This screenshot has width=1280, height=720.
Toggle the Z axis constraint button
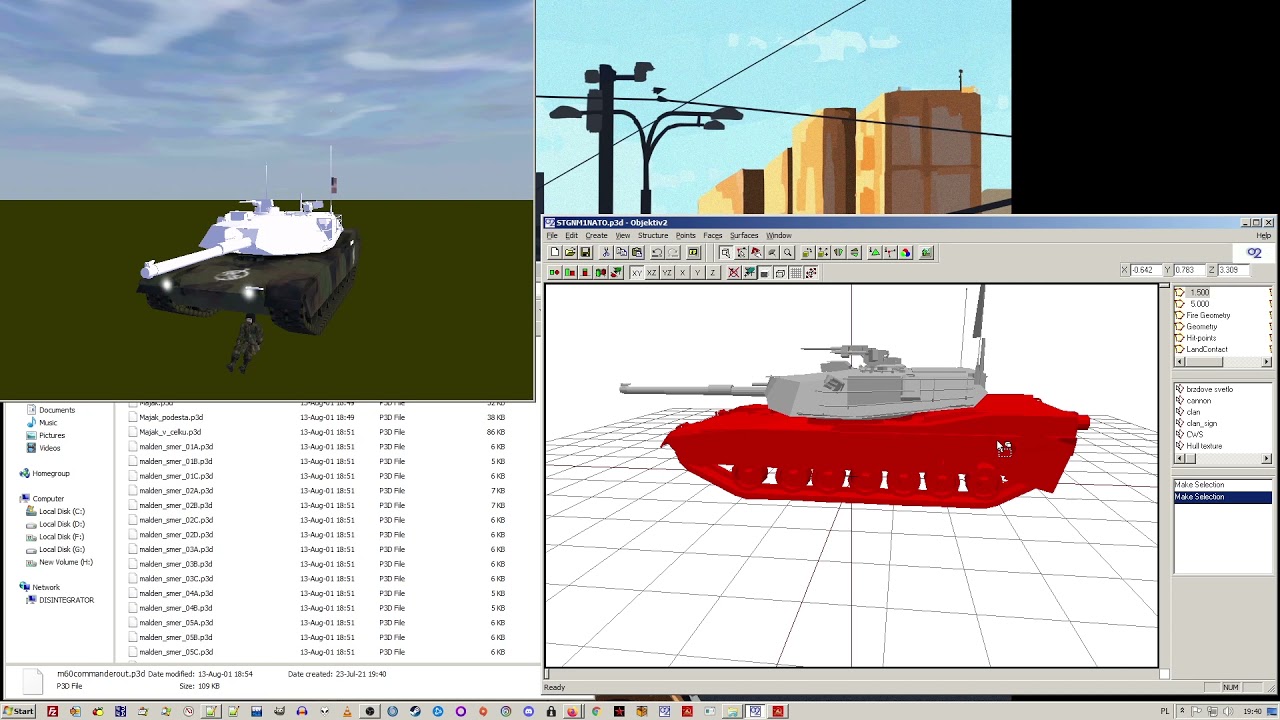[713, 272]
